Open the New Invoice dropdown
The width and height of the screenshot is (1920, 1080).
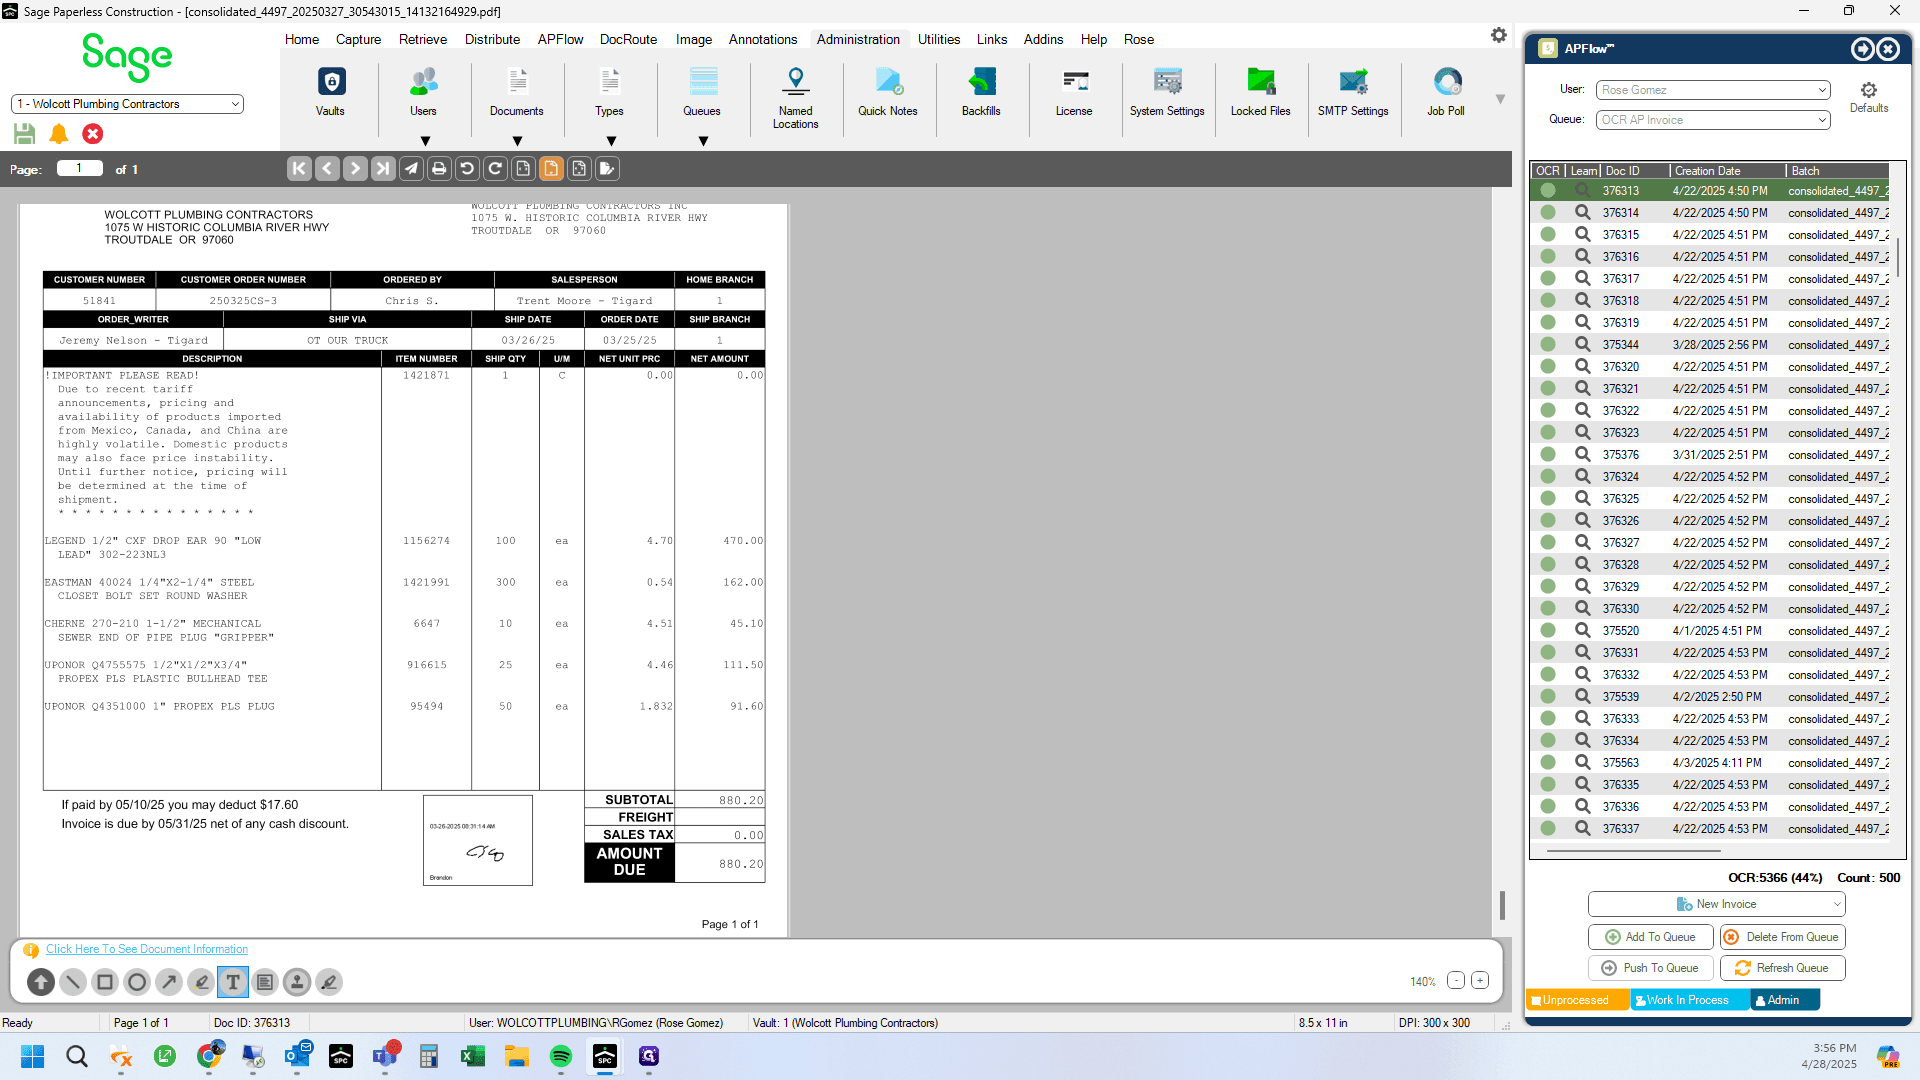click(x=1716, y=904)
